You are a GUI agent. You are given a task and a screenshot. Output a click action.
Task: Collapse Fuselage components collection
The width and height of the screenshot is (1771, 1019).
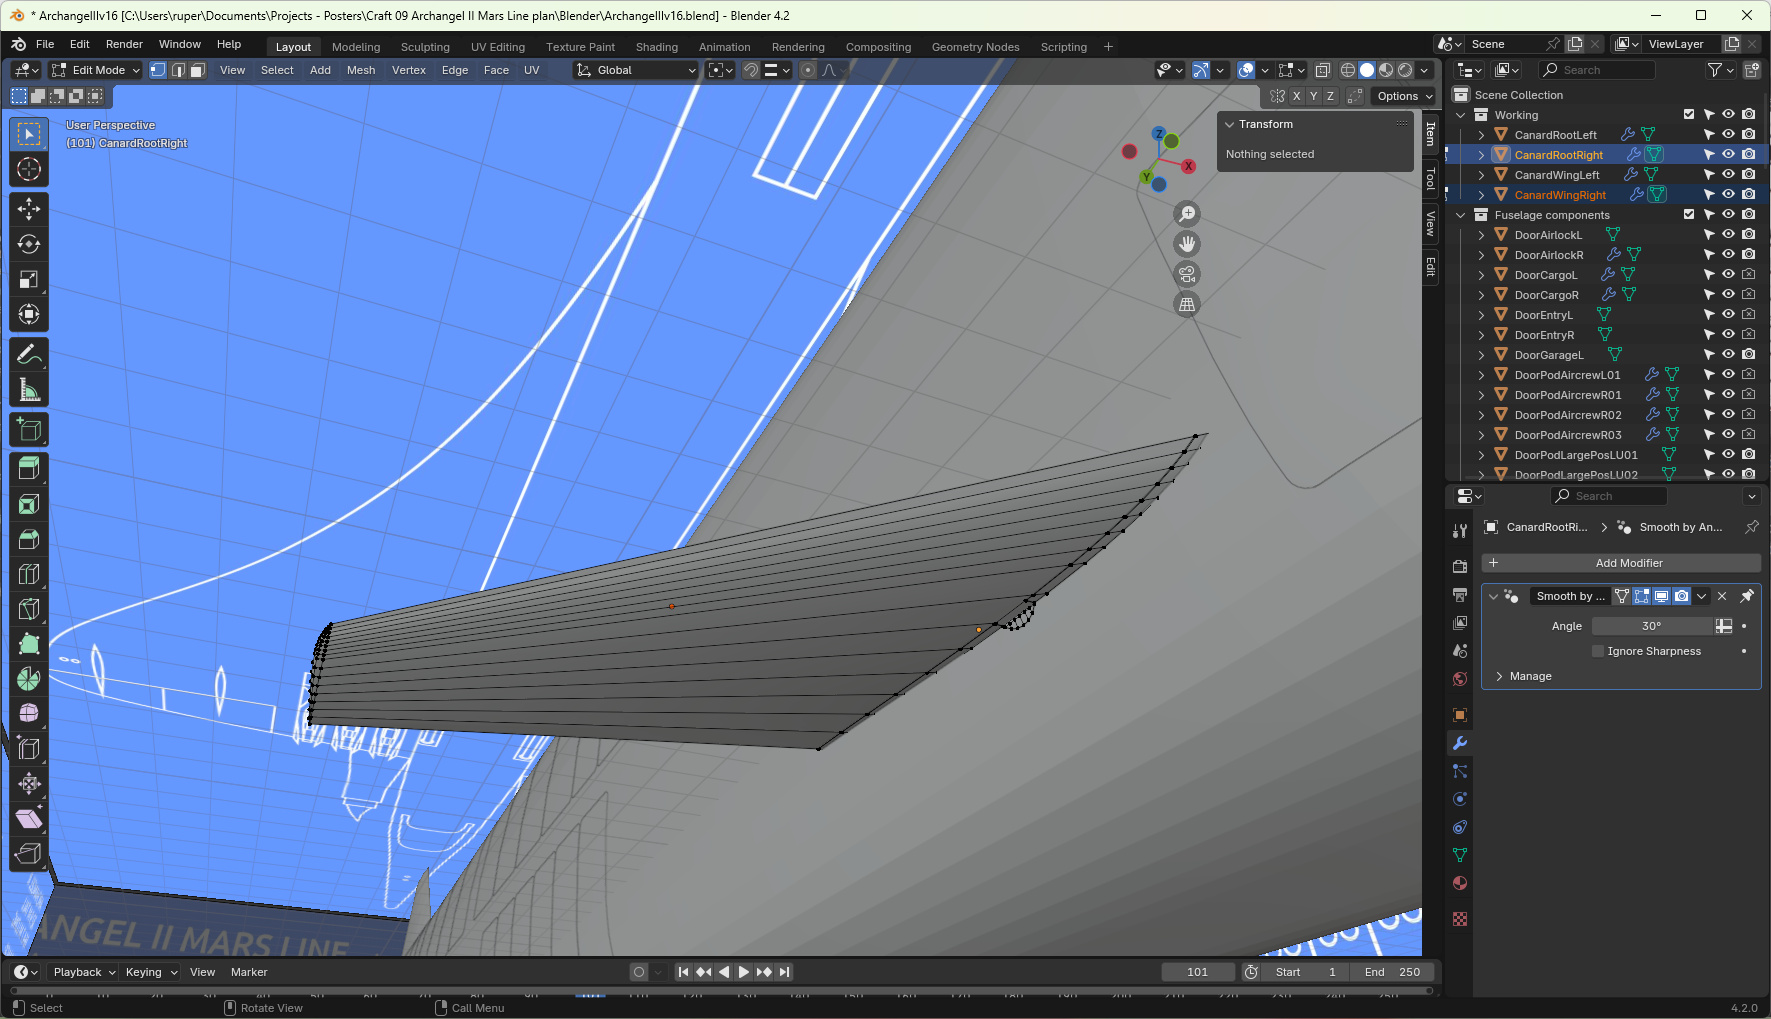pyautogui.click(x=1461, y=215)
